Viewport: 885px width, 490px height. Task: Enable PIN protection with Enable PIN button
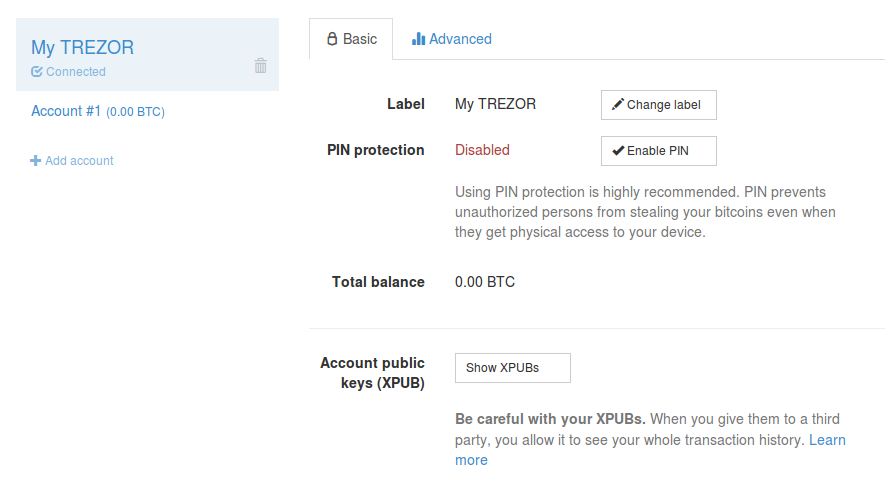[x=659, y=151]
